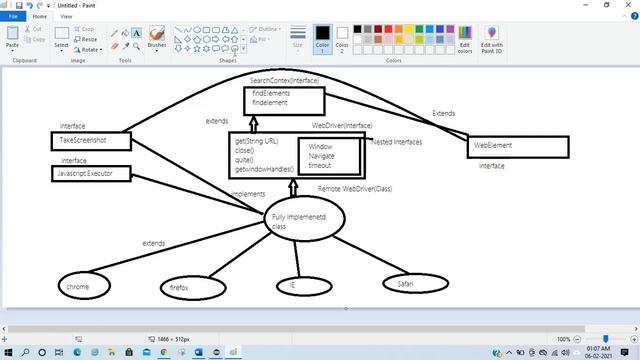
Task: Click the Save icon in title bar
Action: [19, 5]
